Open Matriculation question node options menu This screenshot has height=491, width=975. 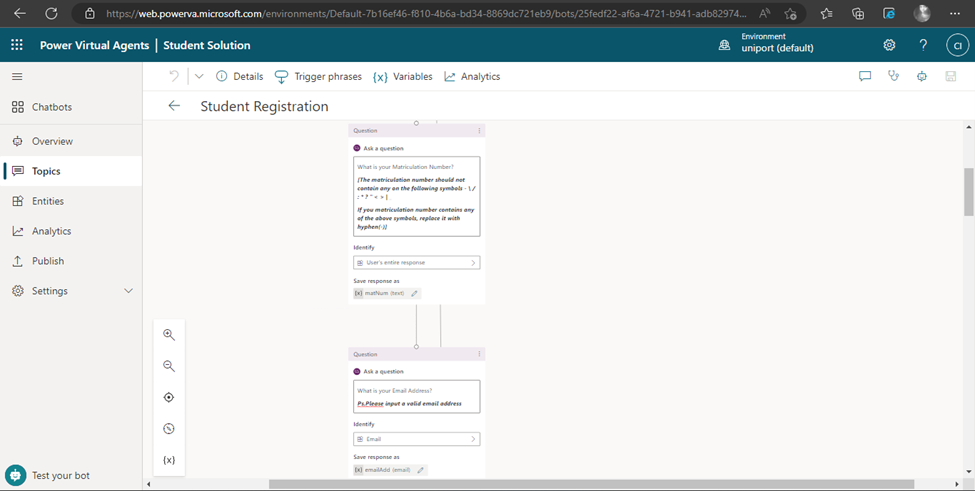479,131
